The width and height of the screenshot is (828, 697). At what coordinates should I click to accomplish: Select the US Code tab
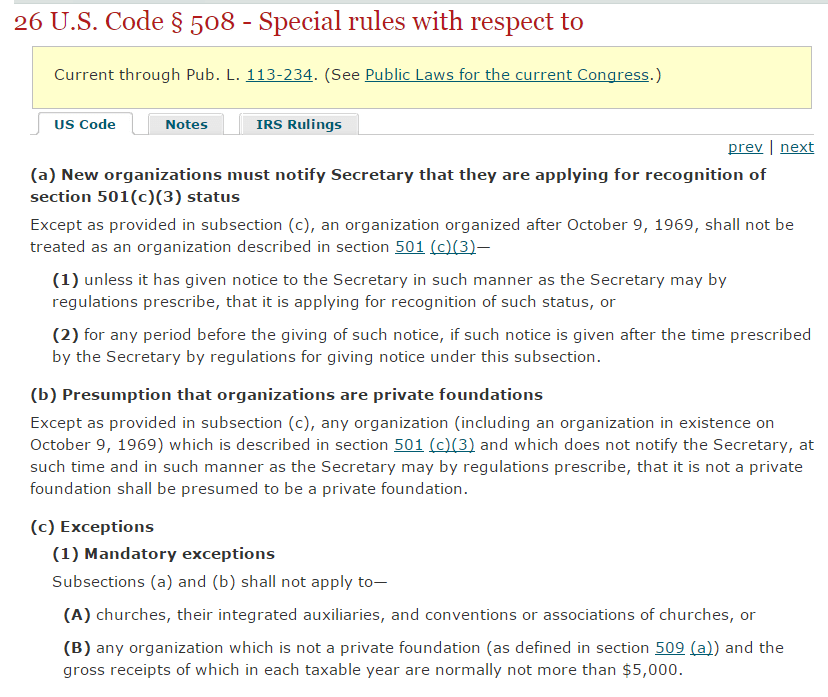click(85, 124)
